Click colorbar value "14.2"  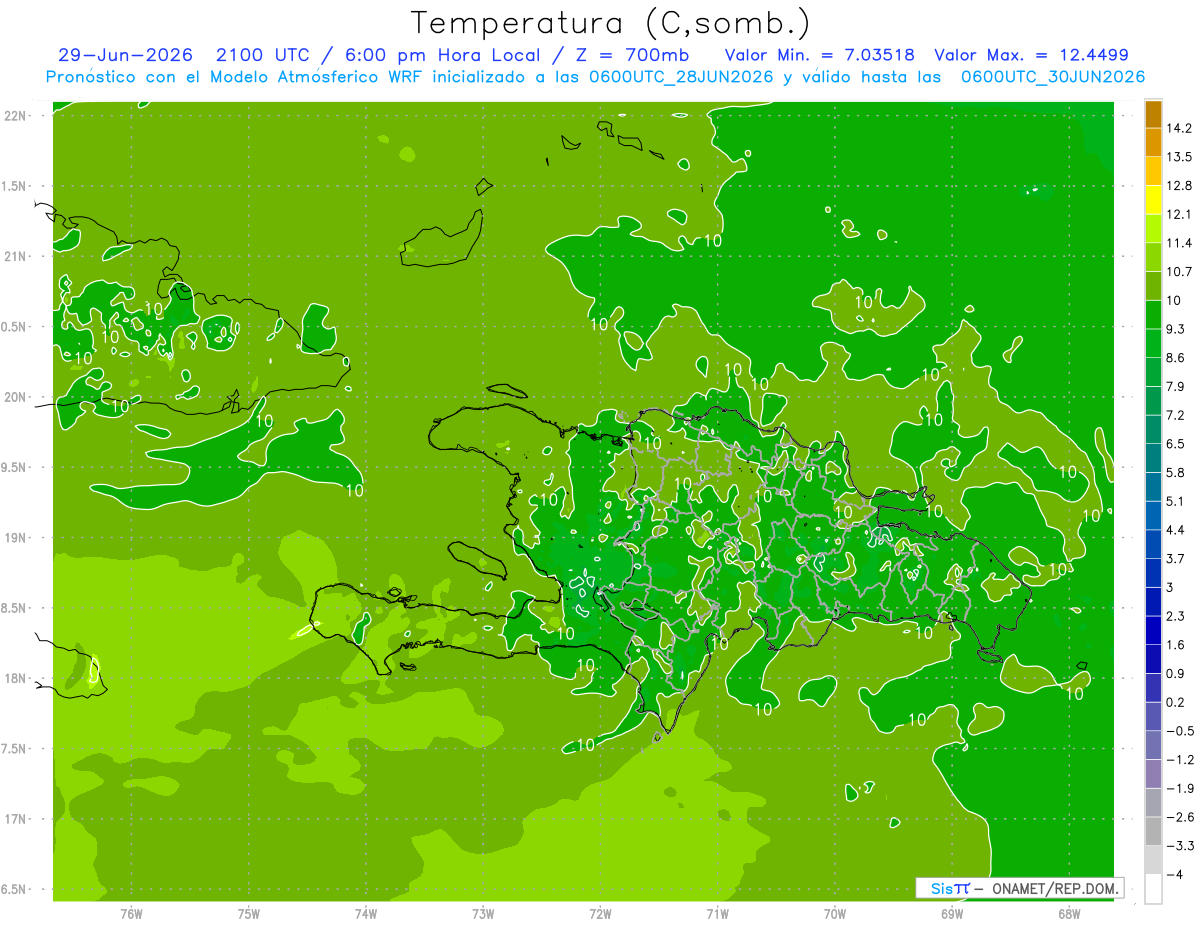[1179, 128]
